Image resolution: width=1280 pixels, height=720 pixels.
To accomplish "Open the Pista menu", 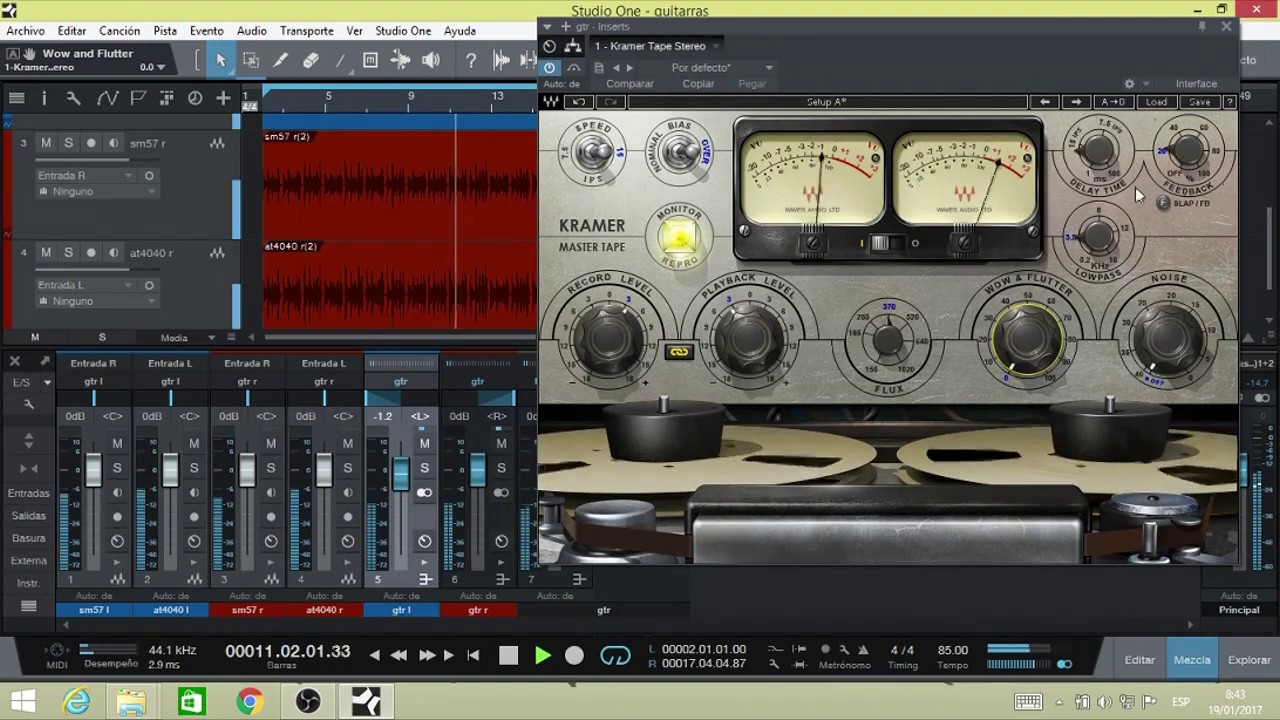I will (x=165, y=31).
